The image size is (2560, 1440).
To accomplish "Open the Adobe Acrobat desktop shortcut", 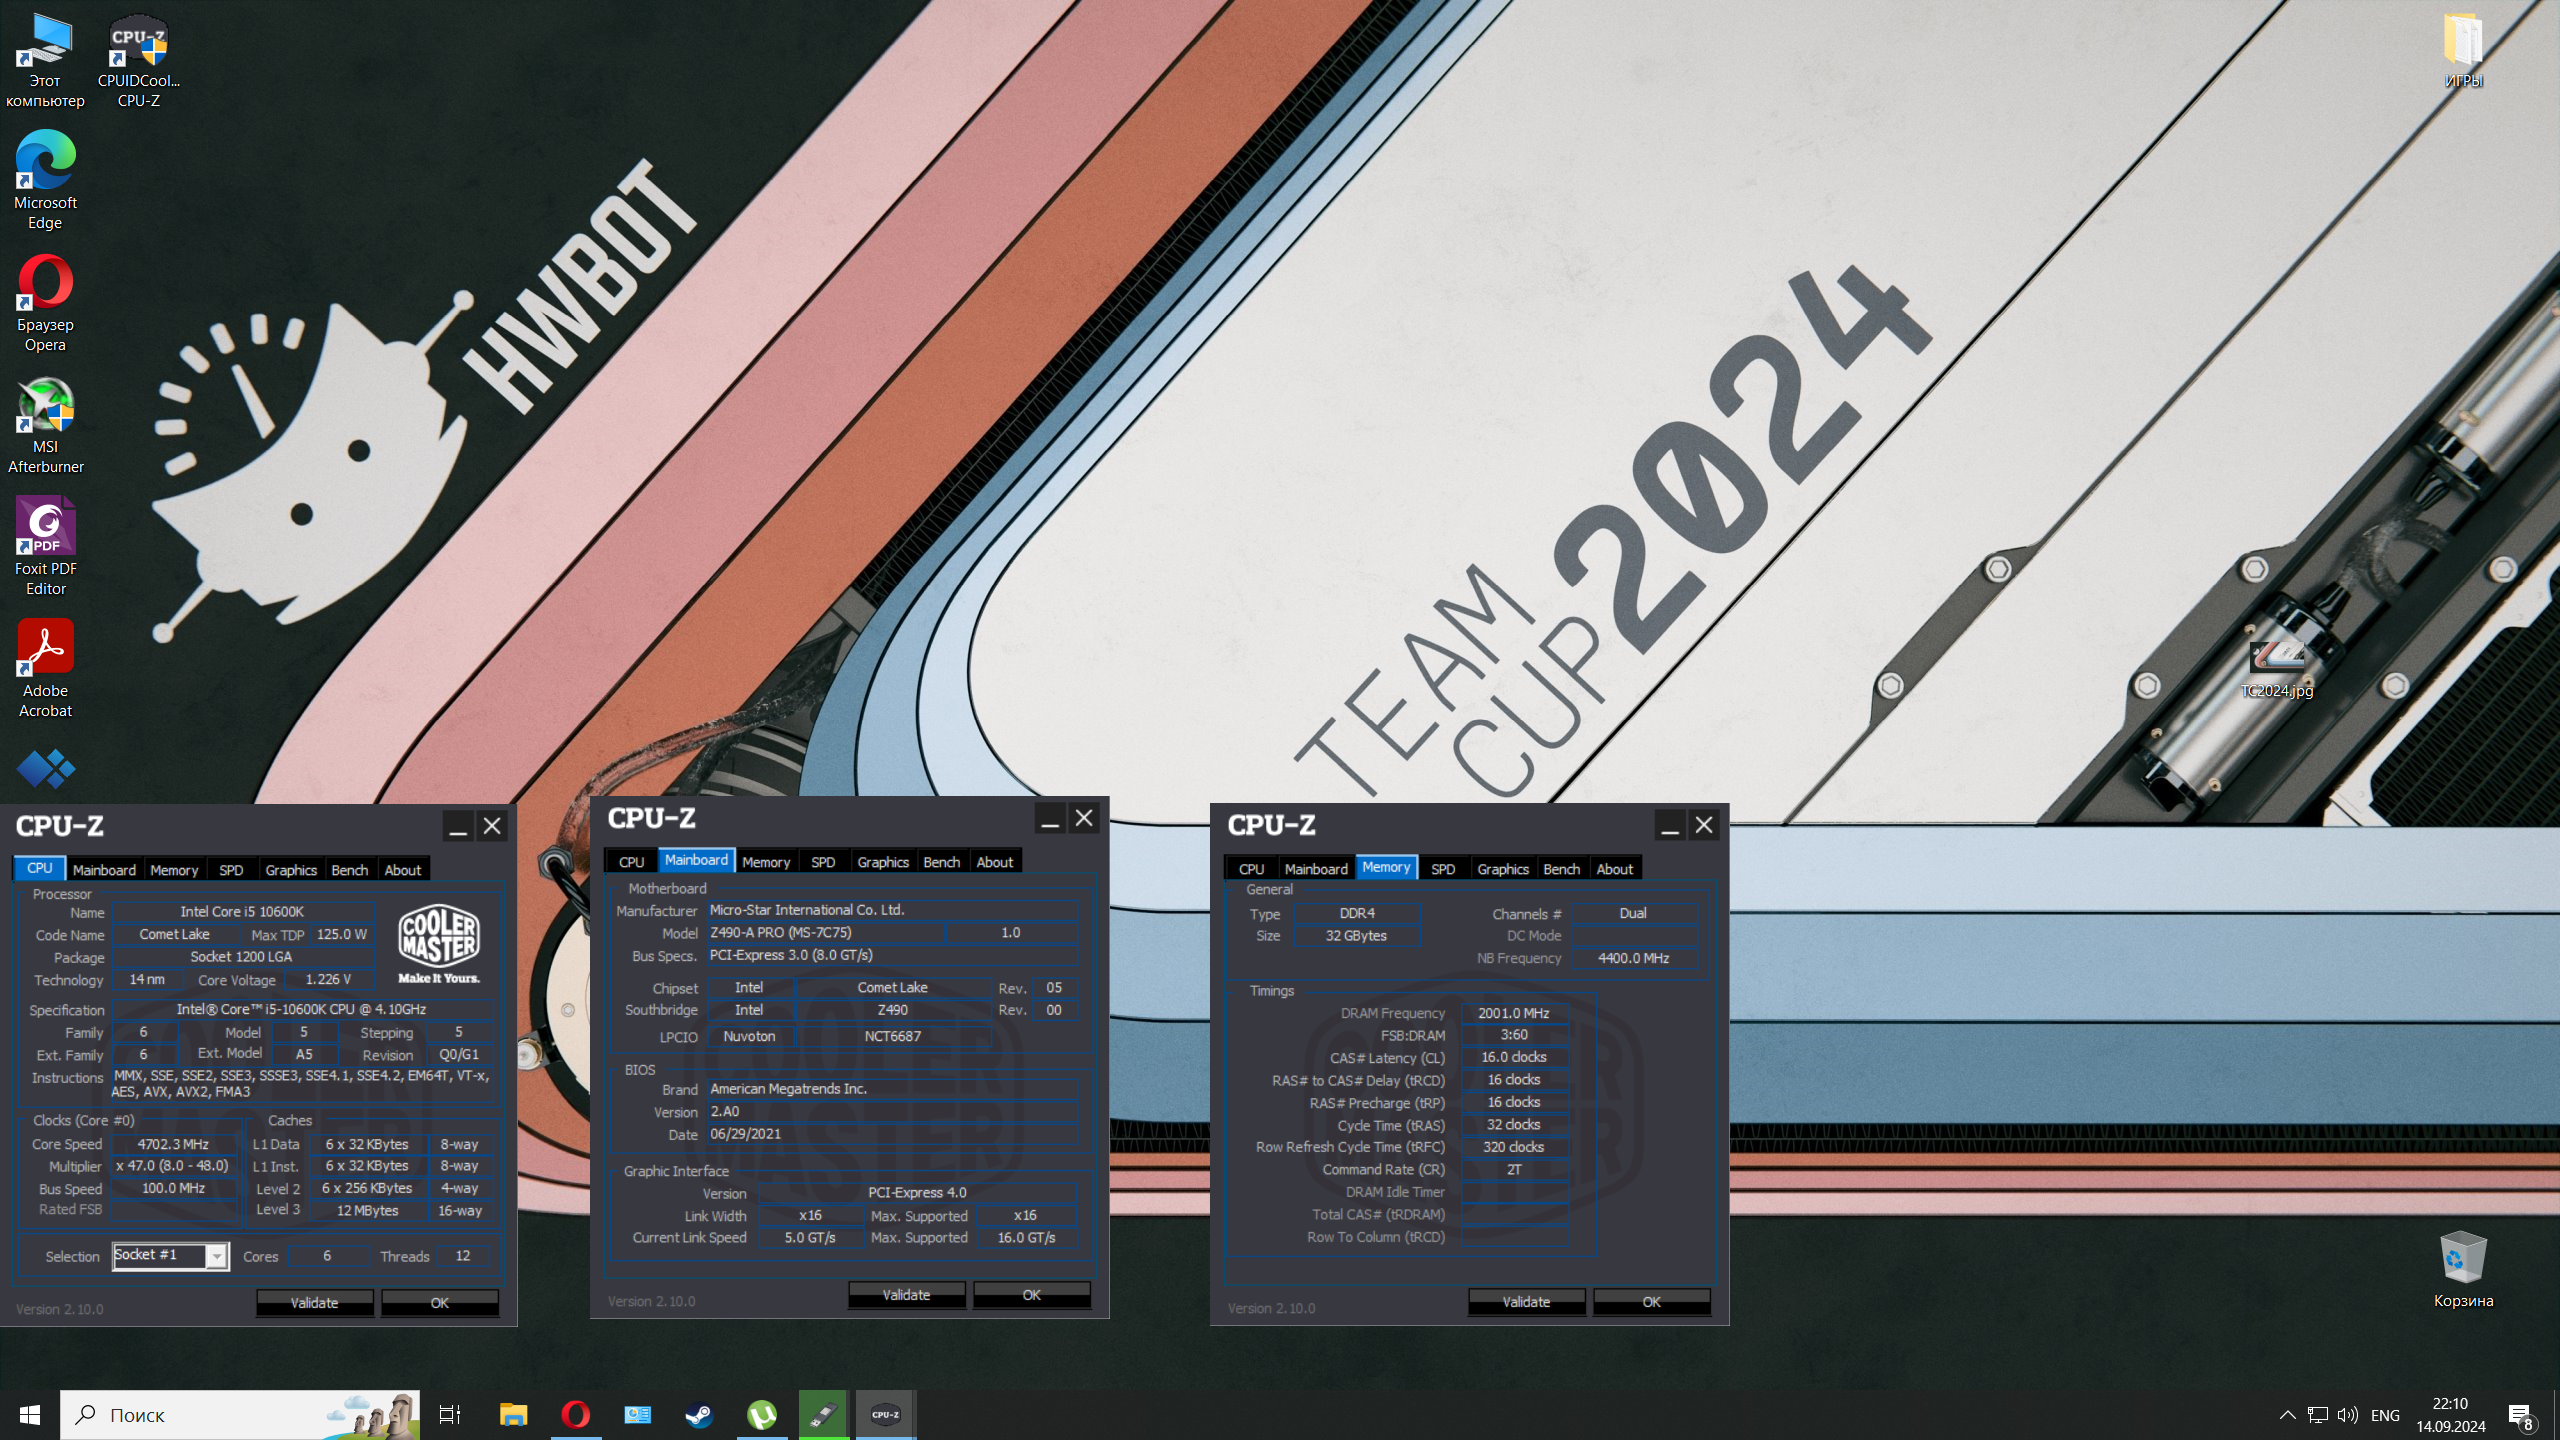I will click(x=45, y=669).
